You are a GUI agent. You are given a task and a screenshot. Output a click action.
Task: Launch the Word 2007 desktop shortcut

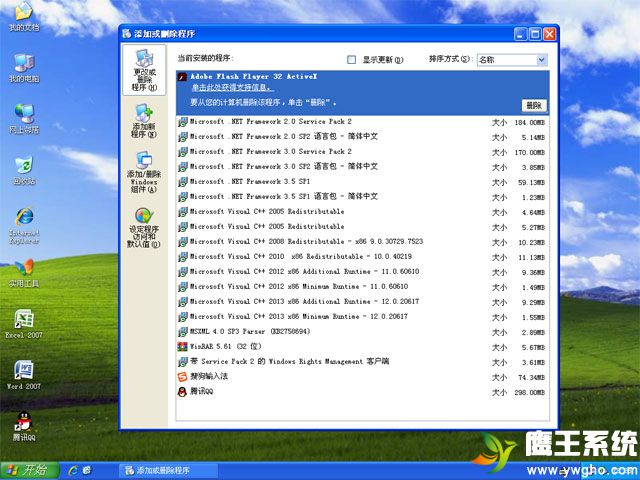tap(24, 375)
